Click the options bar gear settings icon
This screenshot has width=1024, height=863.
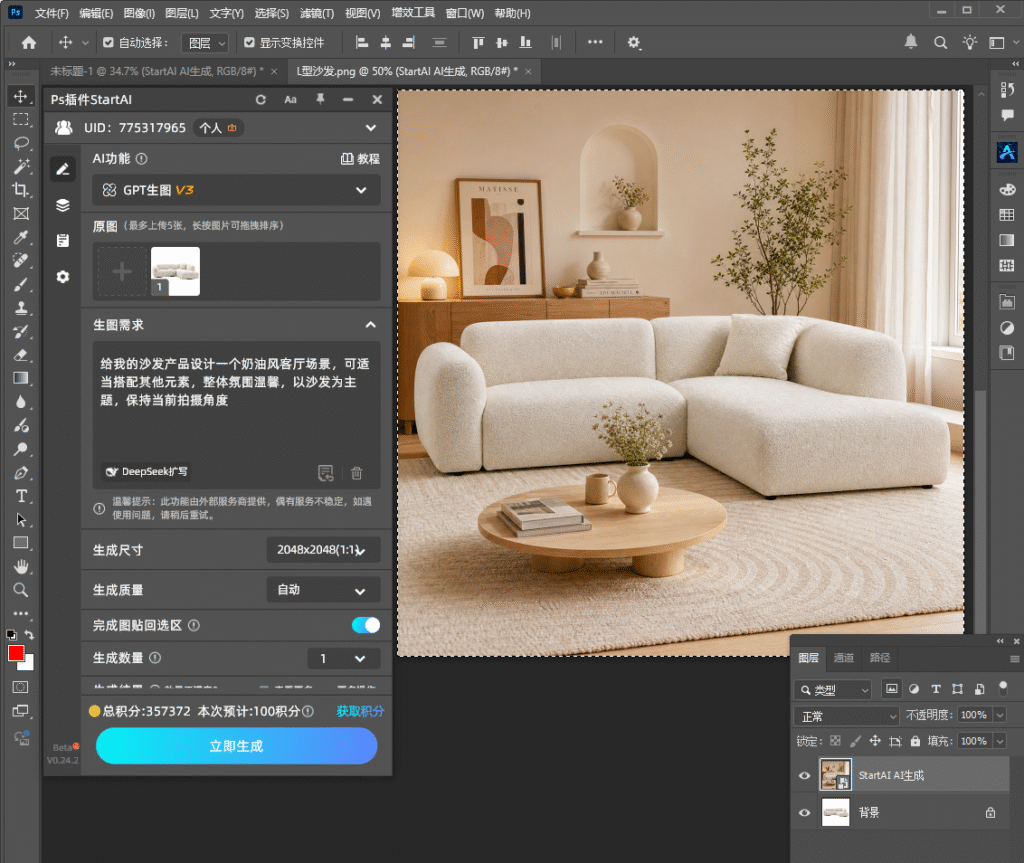point(633,42)
